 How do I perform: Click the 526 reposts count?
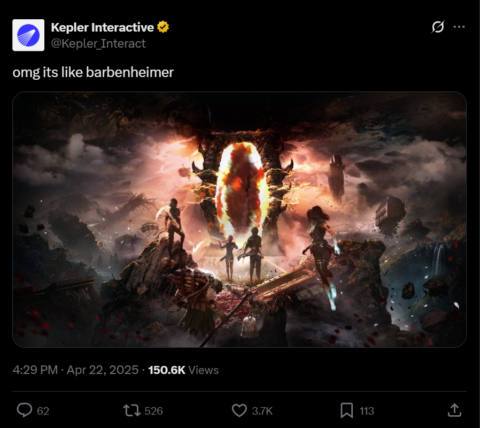tap(154, 411)
